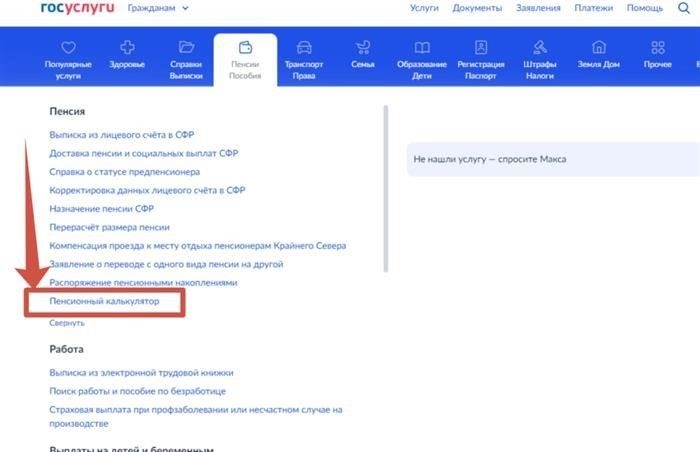
Task: Open the Пенсионный калькулятор link
Action: pyautogui.click(x=104, y=301)
